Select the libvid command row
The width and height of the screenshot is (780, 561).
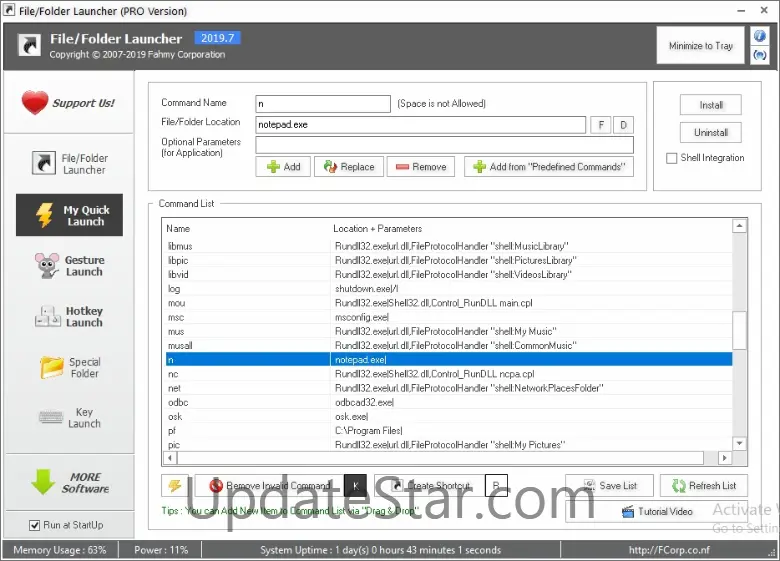click(x=449, y=275)
